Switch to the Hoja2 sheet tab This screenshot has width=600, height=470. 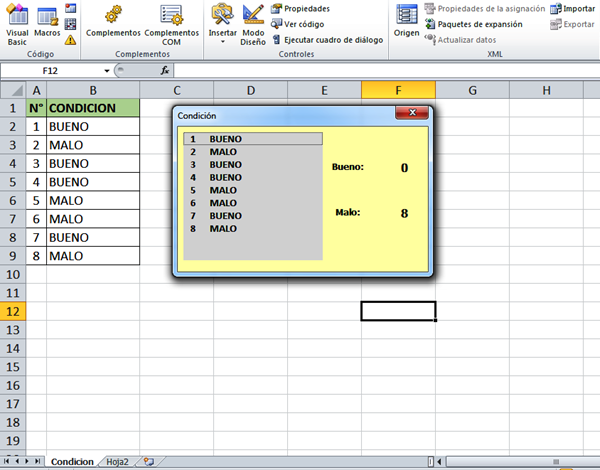tap(117, 462)
